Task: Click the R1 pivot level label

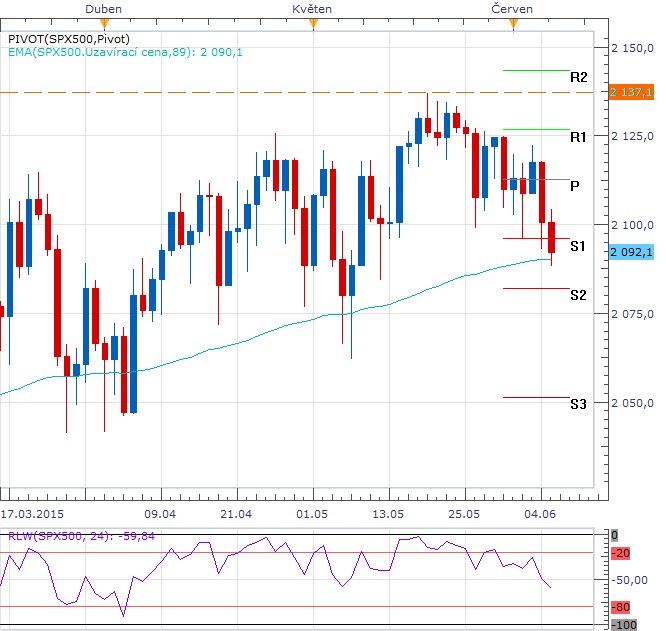Action: click(578, 137)
